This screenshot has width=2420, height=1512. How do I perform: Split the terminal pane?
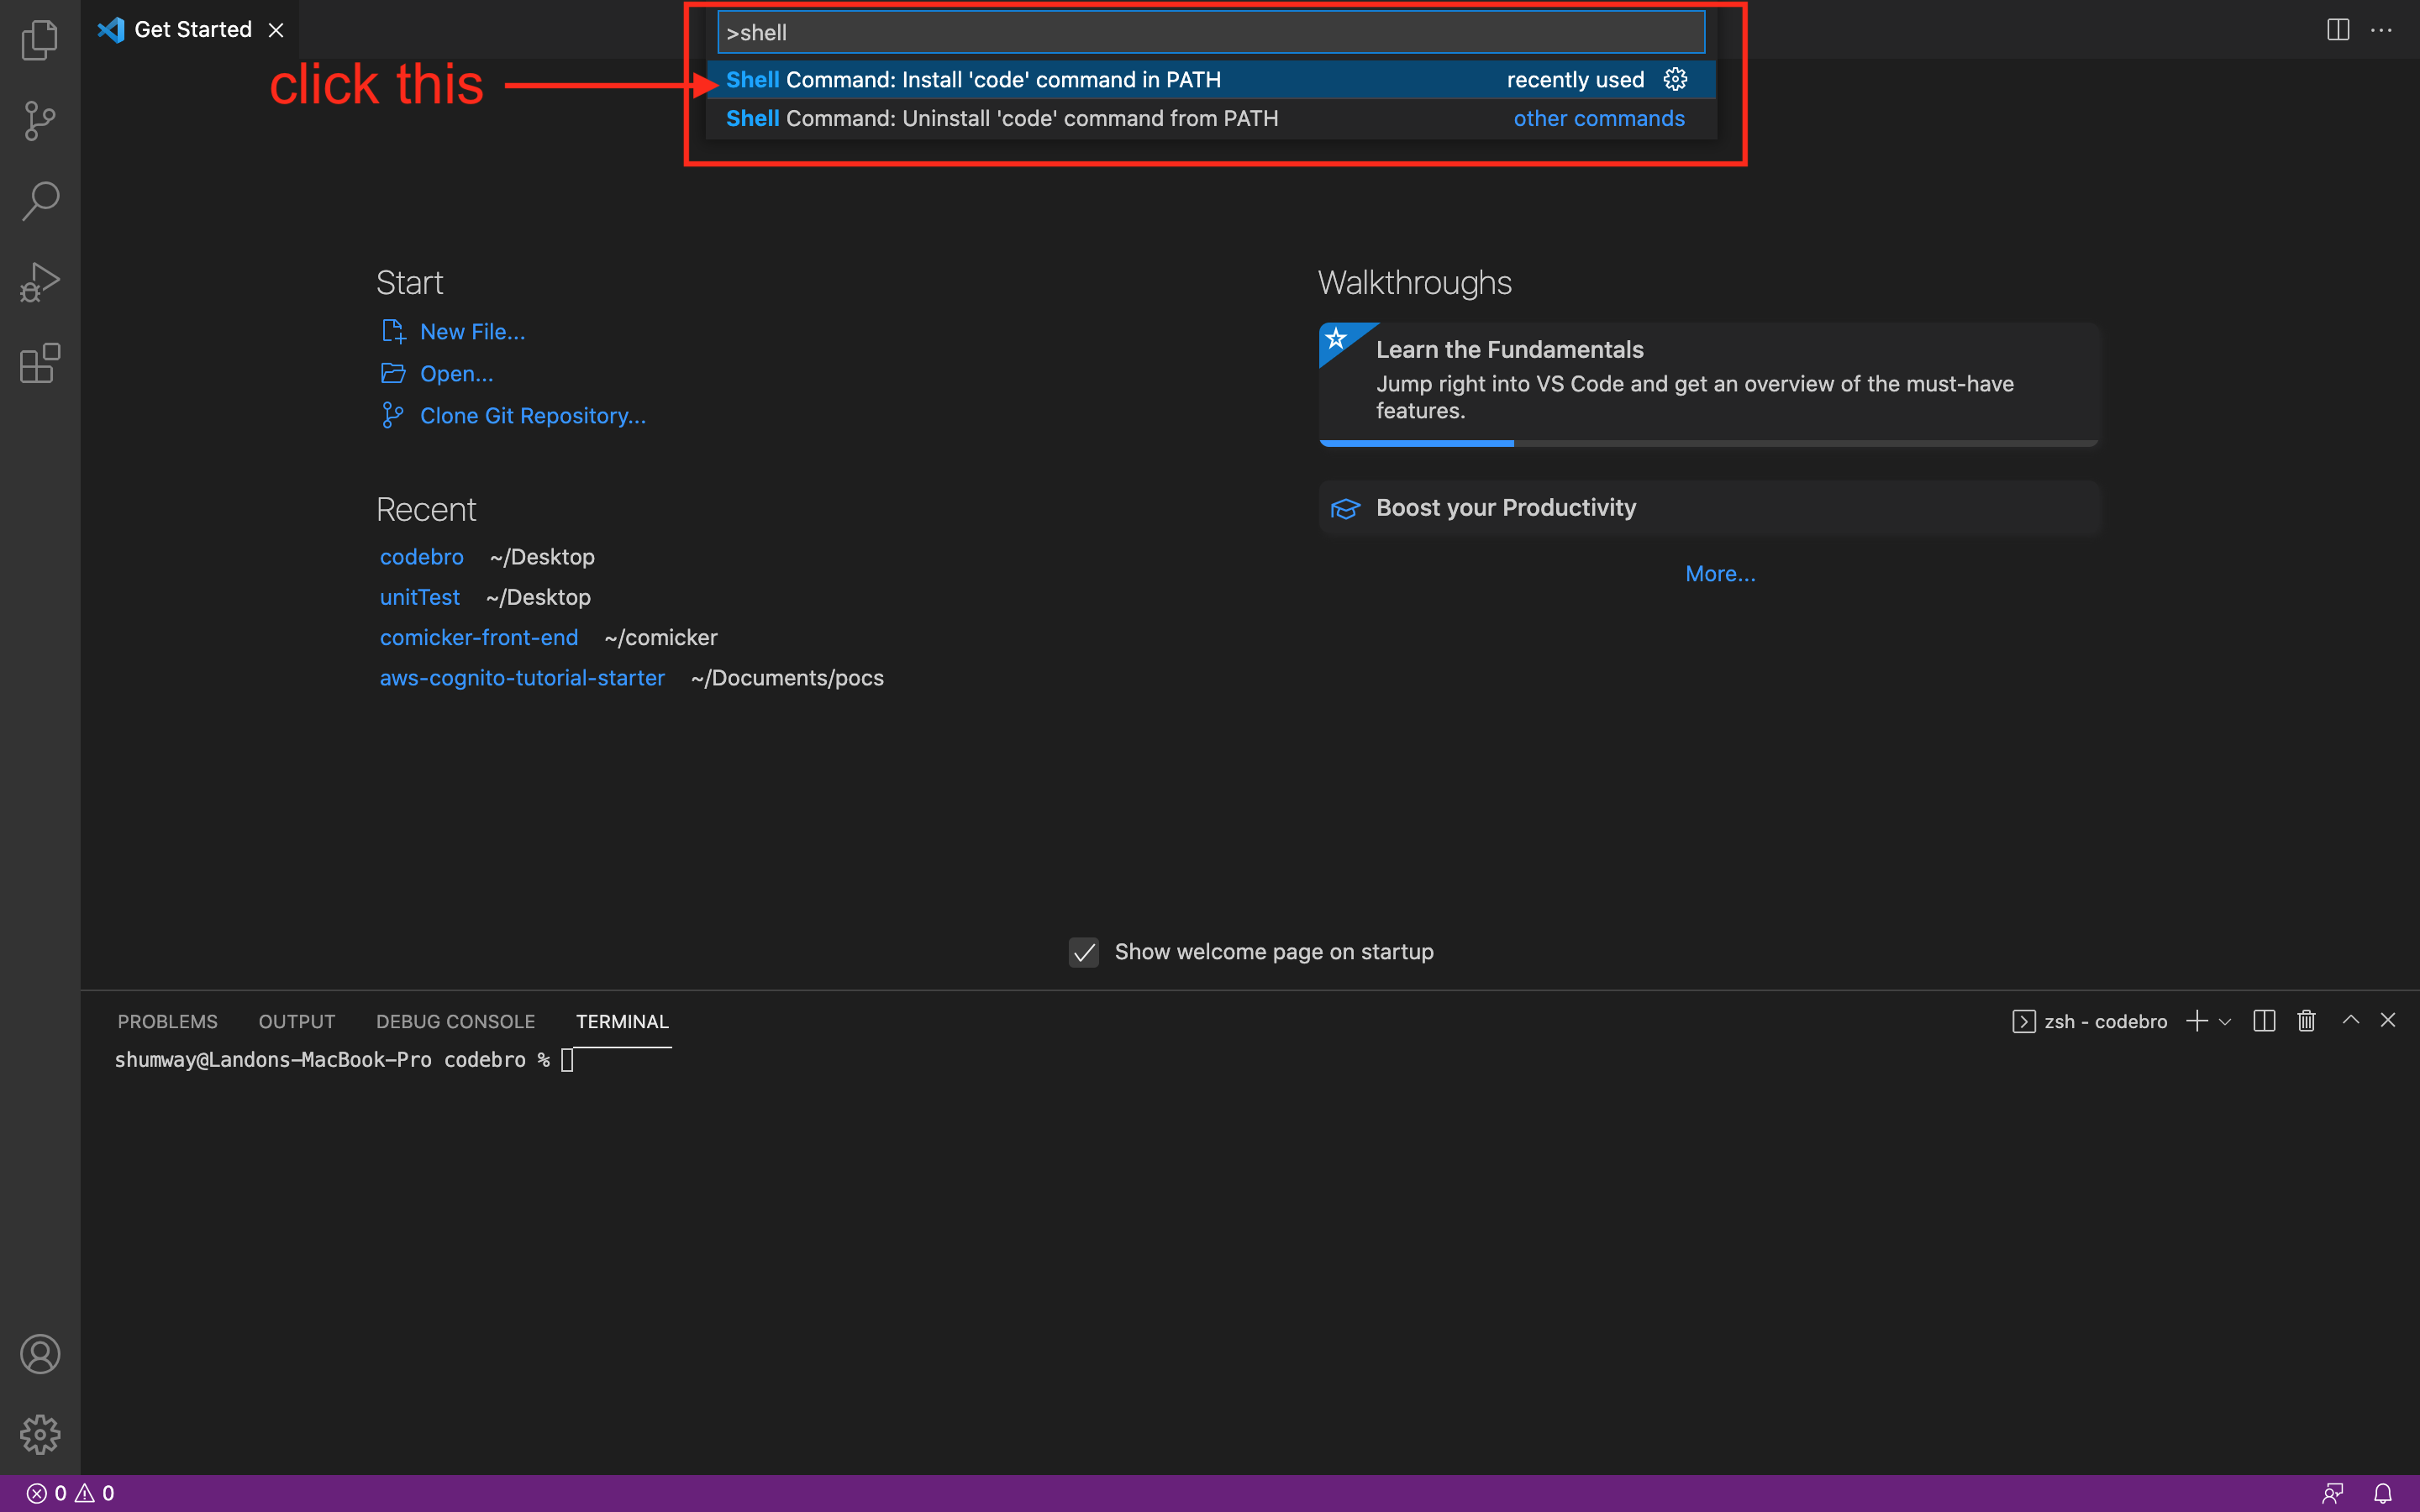[2265, 1021]
